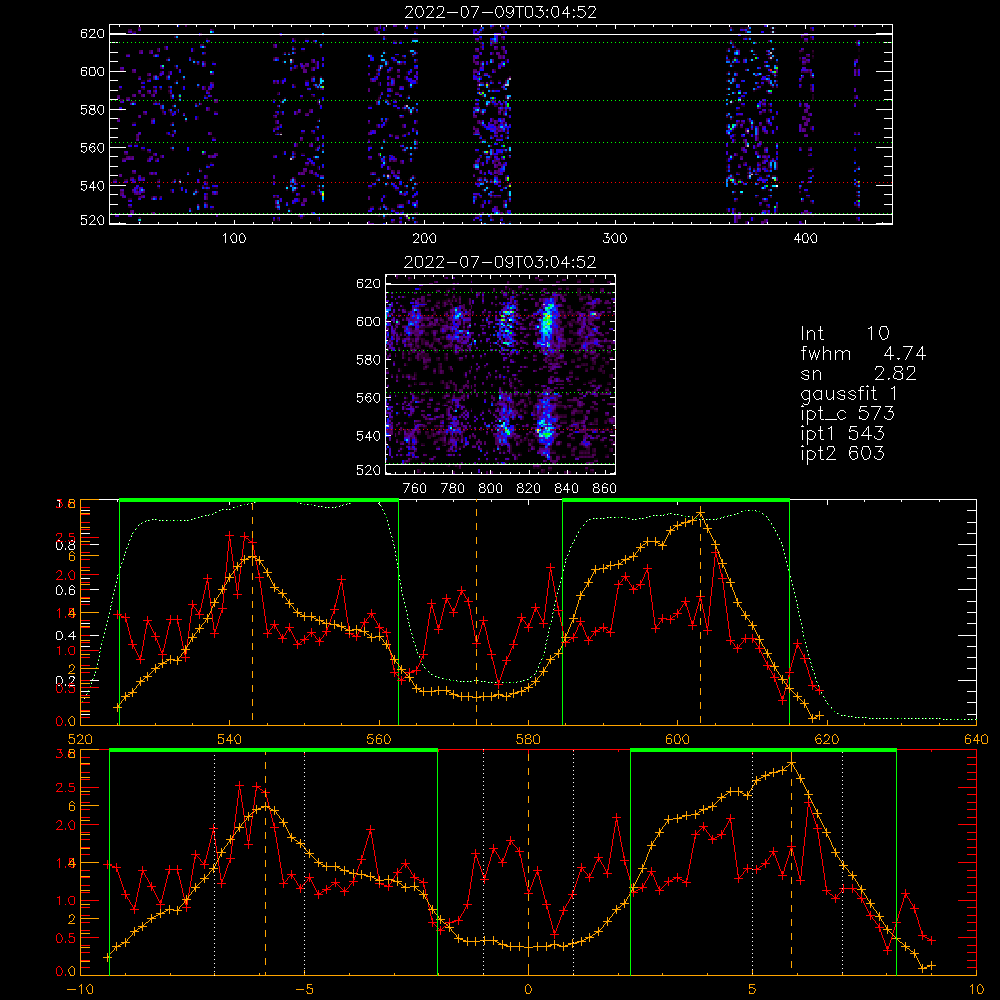Image resolution: width=1000 pixels, height=1000 pixels.
Task: Click x-axis label 100 under top image
Action: (234, 239)
